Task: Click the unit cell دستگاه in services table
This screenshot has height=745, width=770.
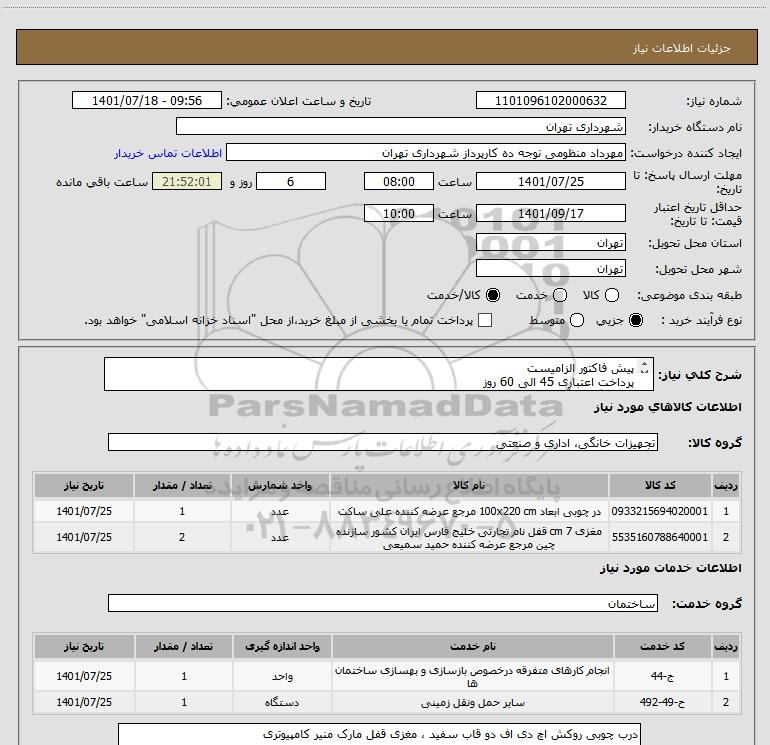Action: point(282,703)
